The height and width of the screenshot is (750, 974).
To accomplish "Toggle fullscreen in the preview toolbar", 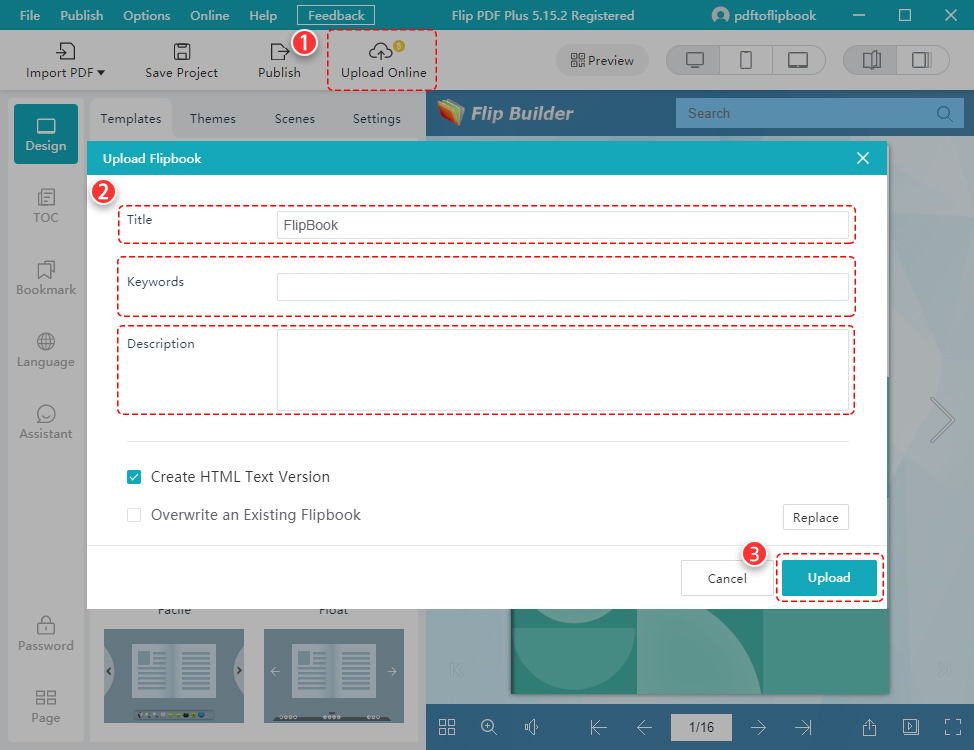I will point(952,727).
